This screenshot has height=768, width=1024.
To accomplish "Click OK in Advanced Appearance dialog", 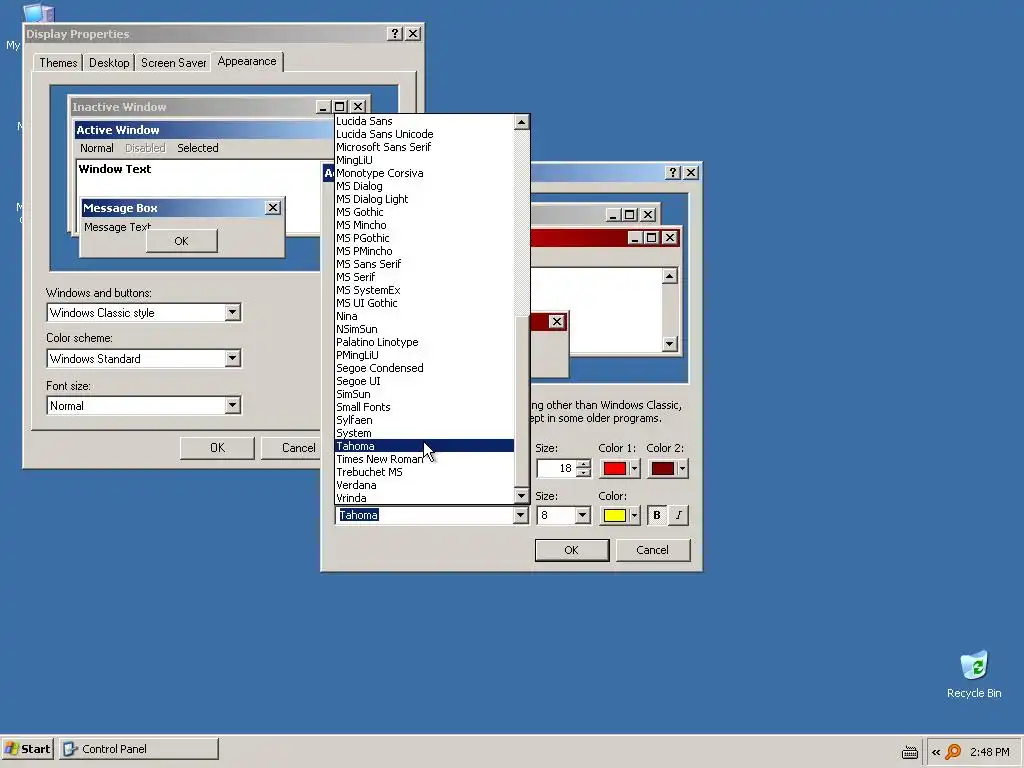I will coord(571,550).
